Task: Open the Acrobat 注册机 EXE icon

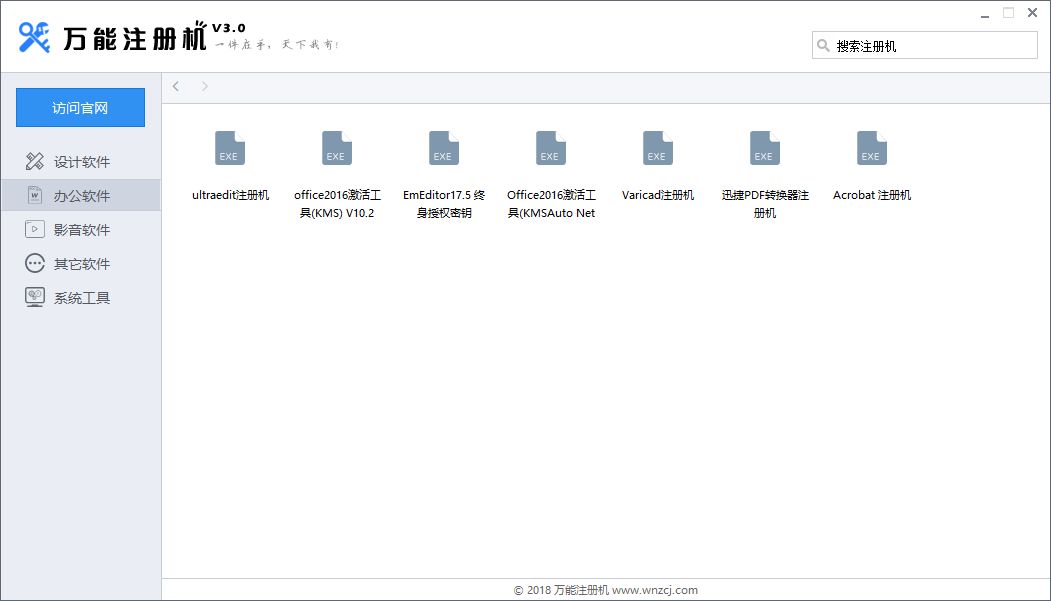Action: click(872, 148)
